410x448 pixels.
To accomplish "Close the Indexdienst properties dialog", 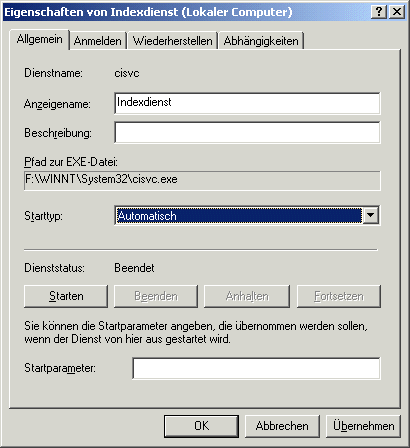I will click(397, 12).
